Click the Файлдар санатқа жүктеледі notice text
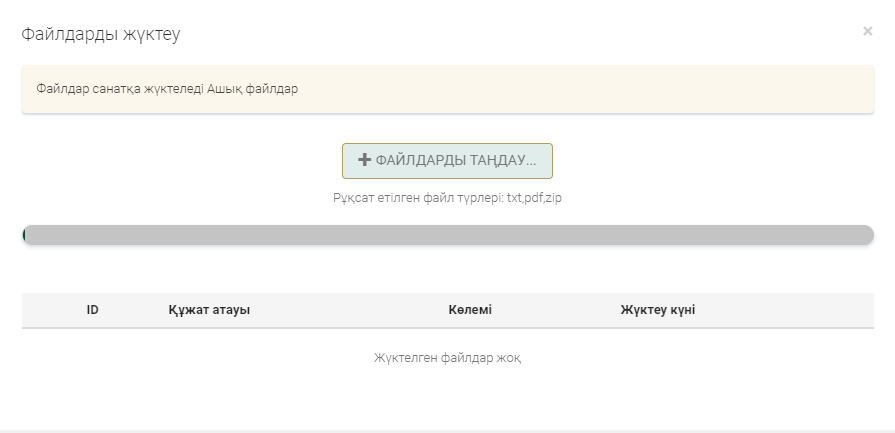895x433 pixels. pos(120,89)
